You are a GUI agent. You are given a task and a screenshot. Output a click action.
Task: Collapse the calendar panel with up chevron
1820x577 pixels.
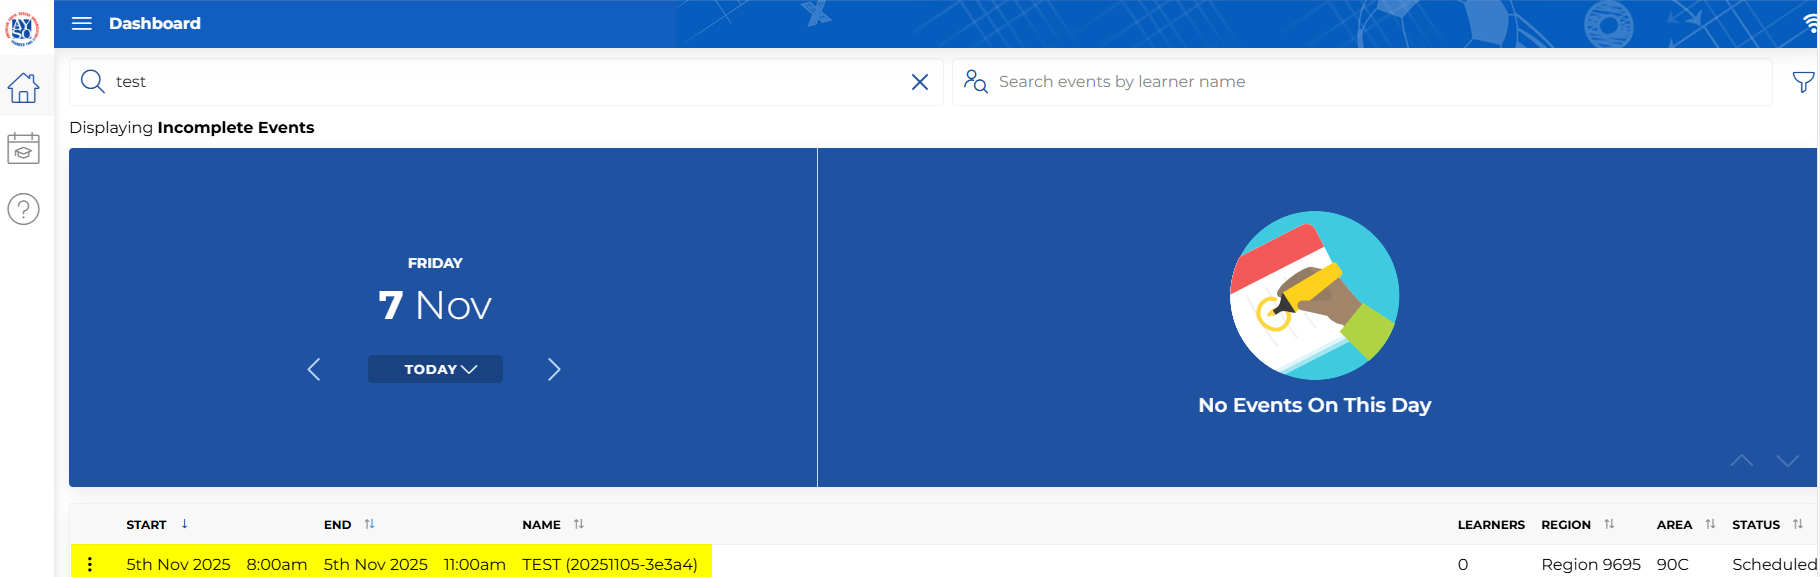click(1742, 460)
